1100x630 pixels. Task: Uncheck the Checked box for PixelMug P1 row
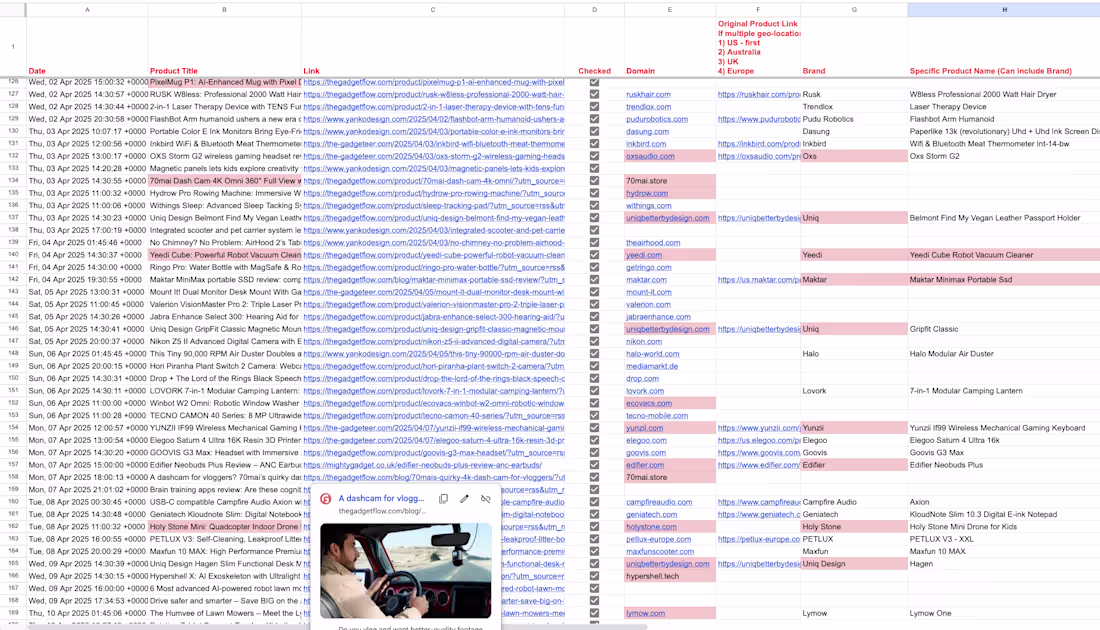pos(594,82)
